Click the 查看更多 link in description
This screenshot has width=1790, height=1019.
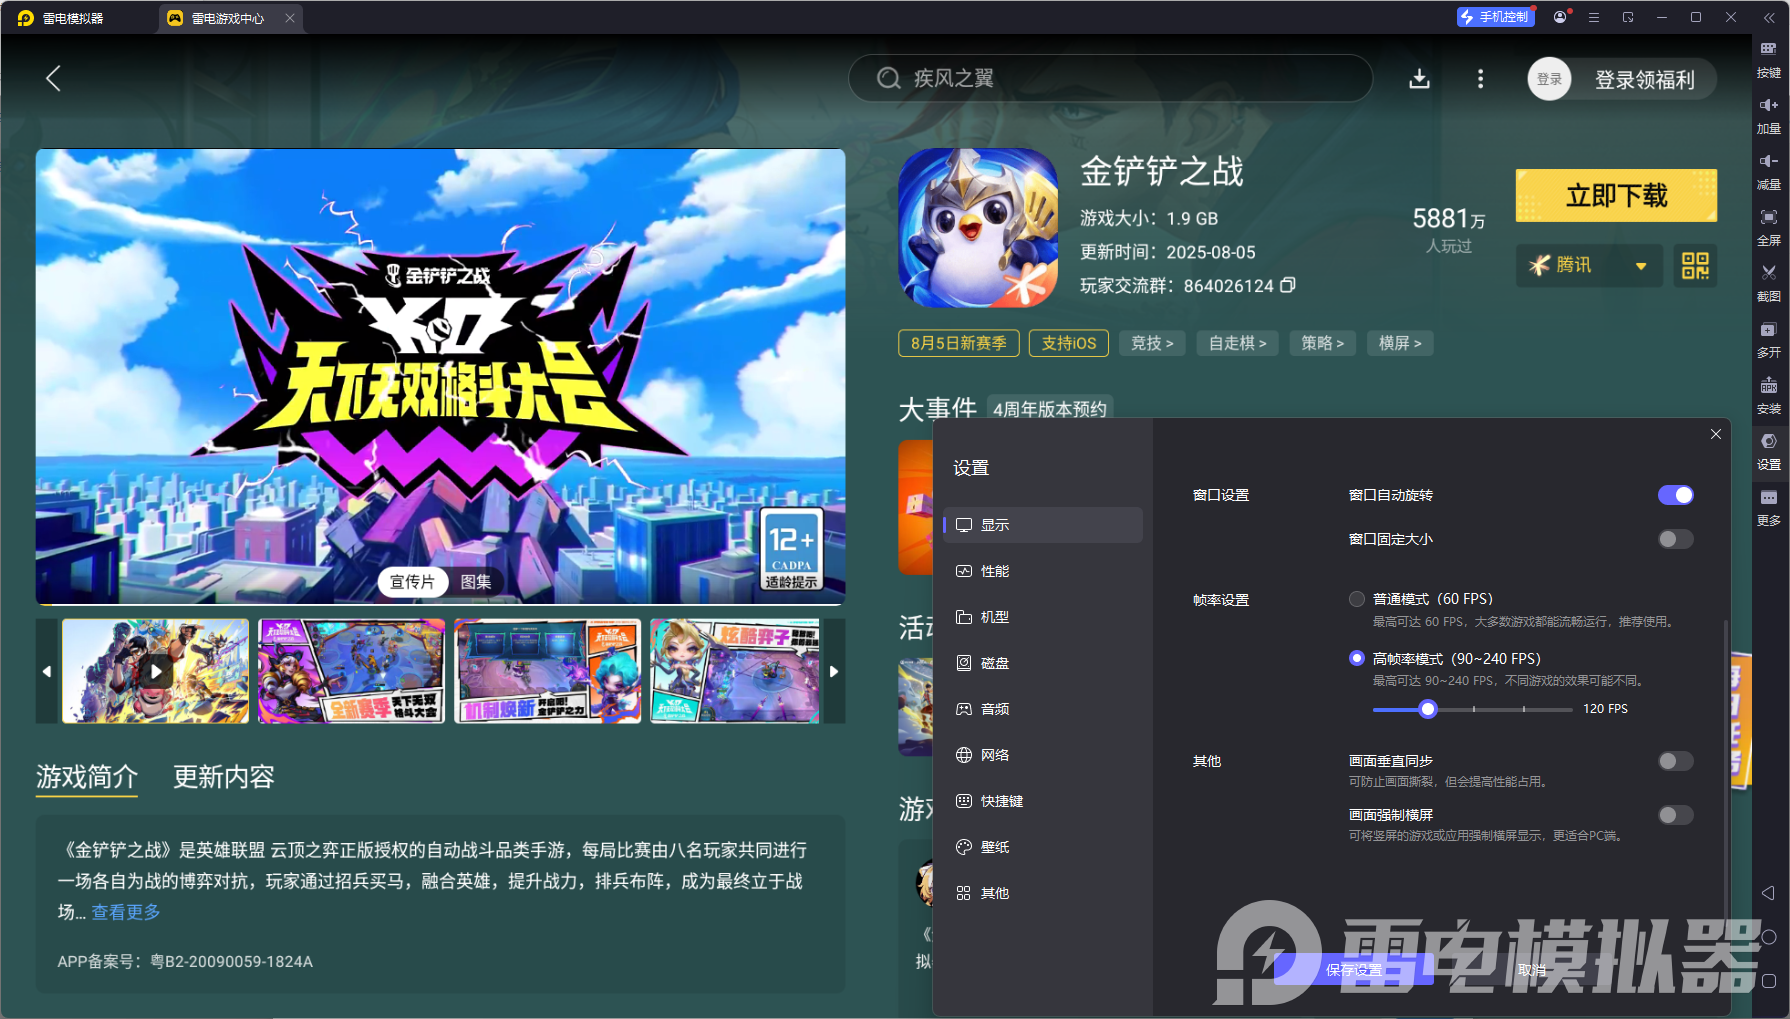(x=126, y=912)
